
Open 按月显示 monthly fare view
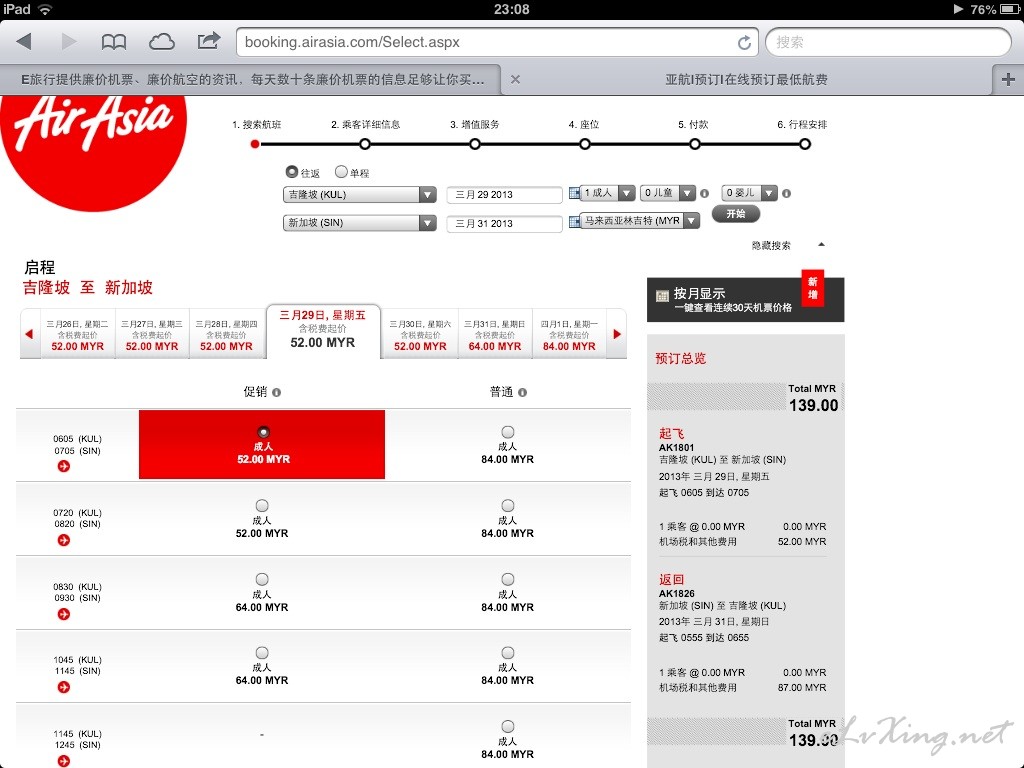pyautogui.click(x=745, y=300)
